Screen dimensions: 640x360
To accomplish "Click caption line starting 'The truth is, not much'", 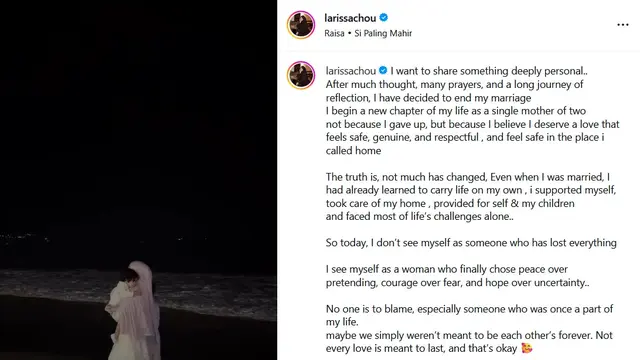I will [x=468, y=177].
